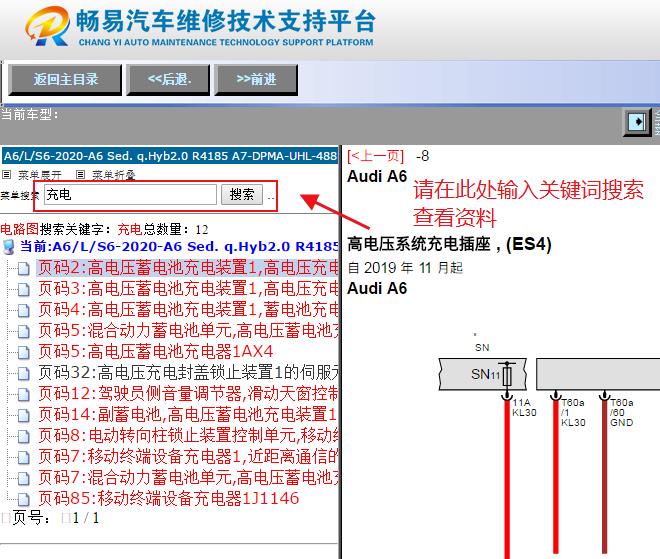Select the A6/L/S6-2020-A6 Sed. q.Hyb2.0 vehicle header
Image resolution: width=660 pixels, height=559 pixels.
[170, 156]
